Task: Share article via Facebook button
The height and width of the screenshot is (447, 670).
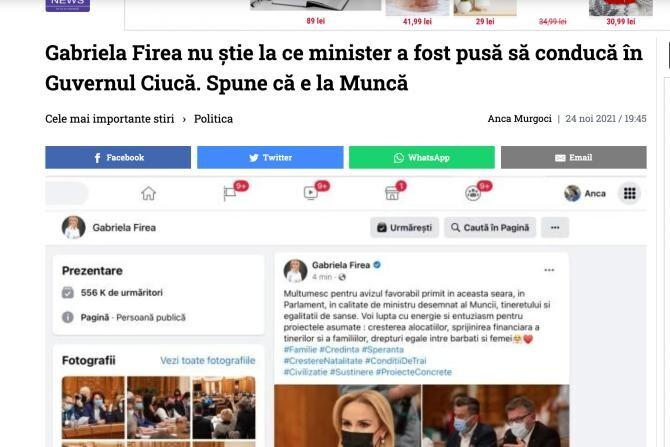Action: [x=118, y=157]
